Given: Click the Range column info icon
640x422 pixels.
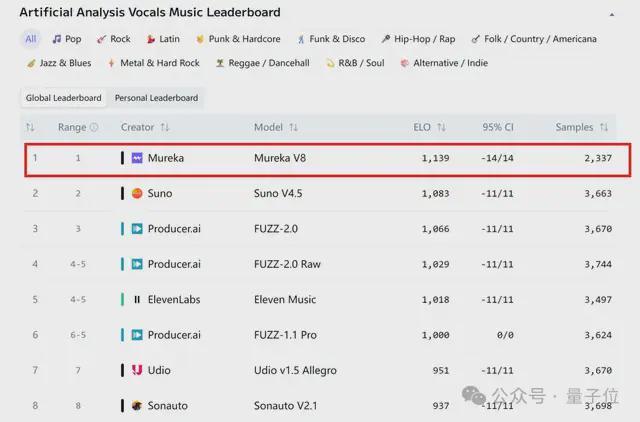Looking at the screenshot, I should pos(94,128).
